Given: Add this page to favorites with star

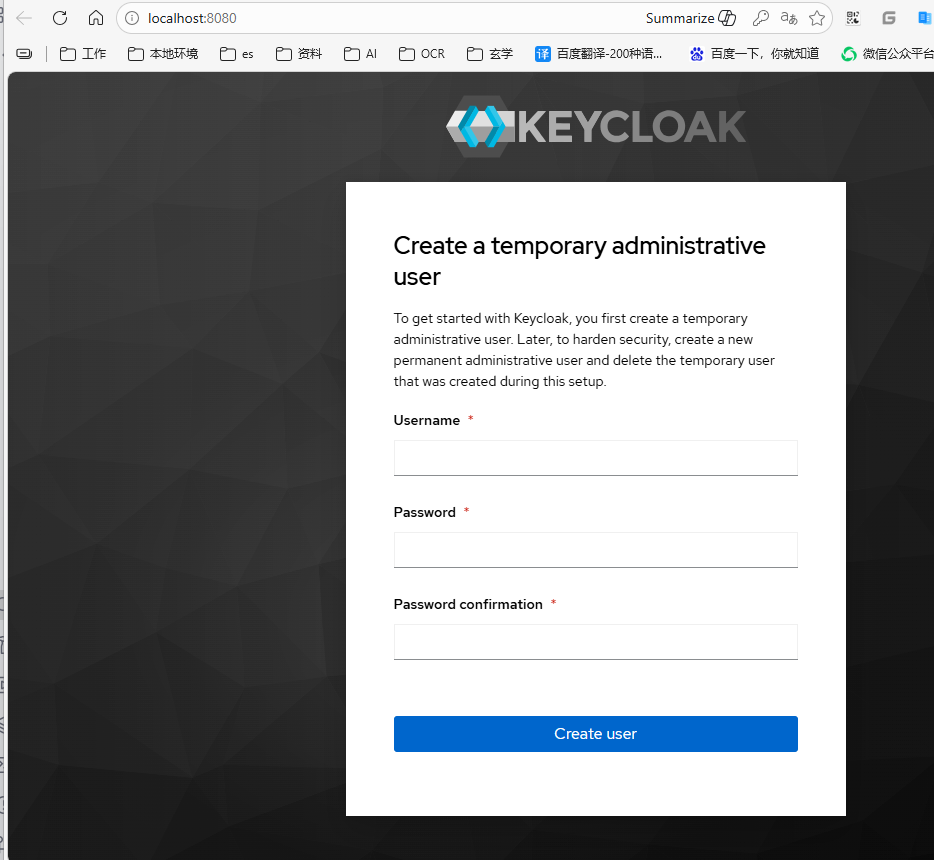Looking at the screenshot, I should 817,18.
